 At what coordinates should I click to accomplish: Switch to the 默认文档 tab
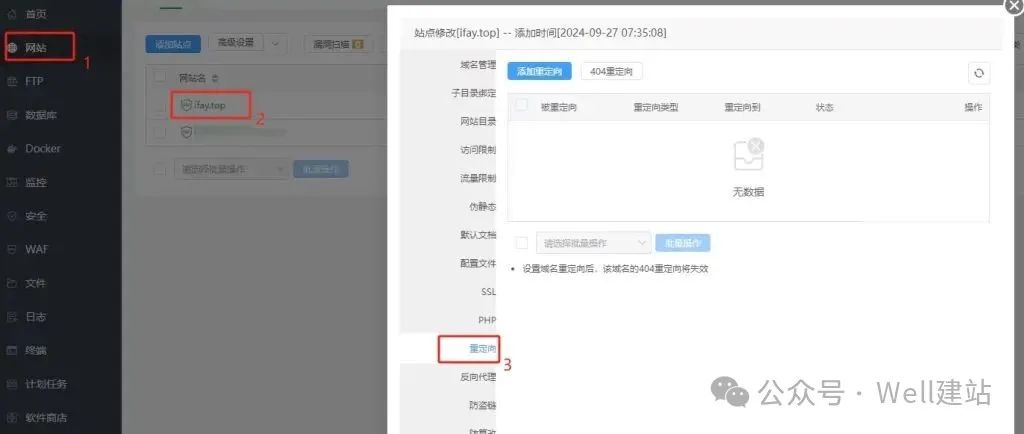coord(477,235)
